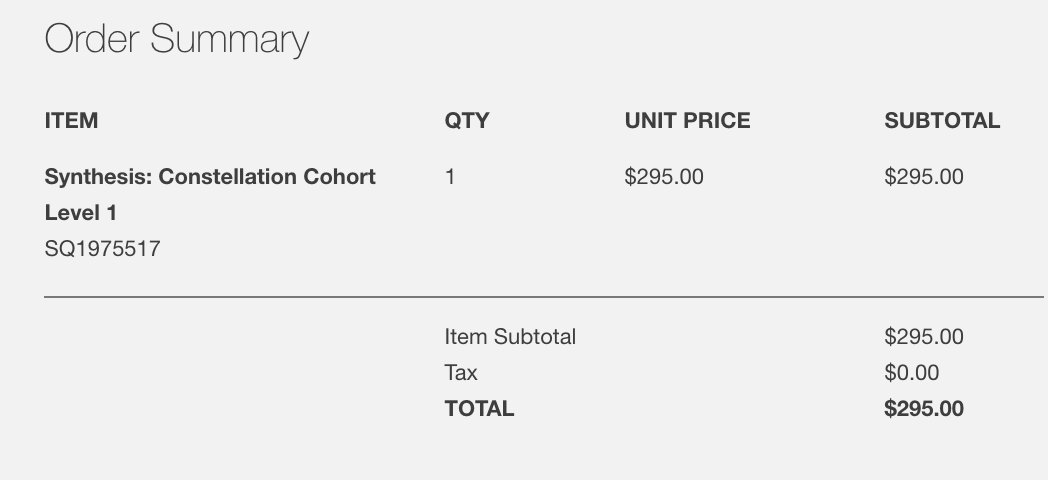Click the Order Summary heading
The image size is (1048, 480).
pyautogui.click(x=177, y=40)
